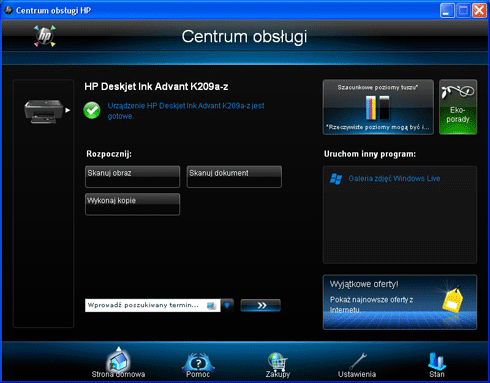Click the HP logo in header
The width and height of the screenshot is (490, 383).
pos(45,36)
